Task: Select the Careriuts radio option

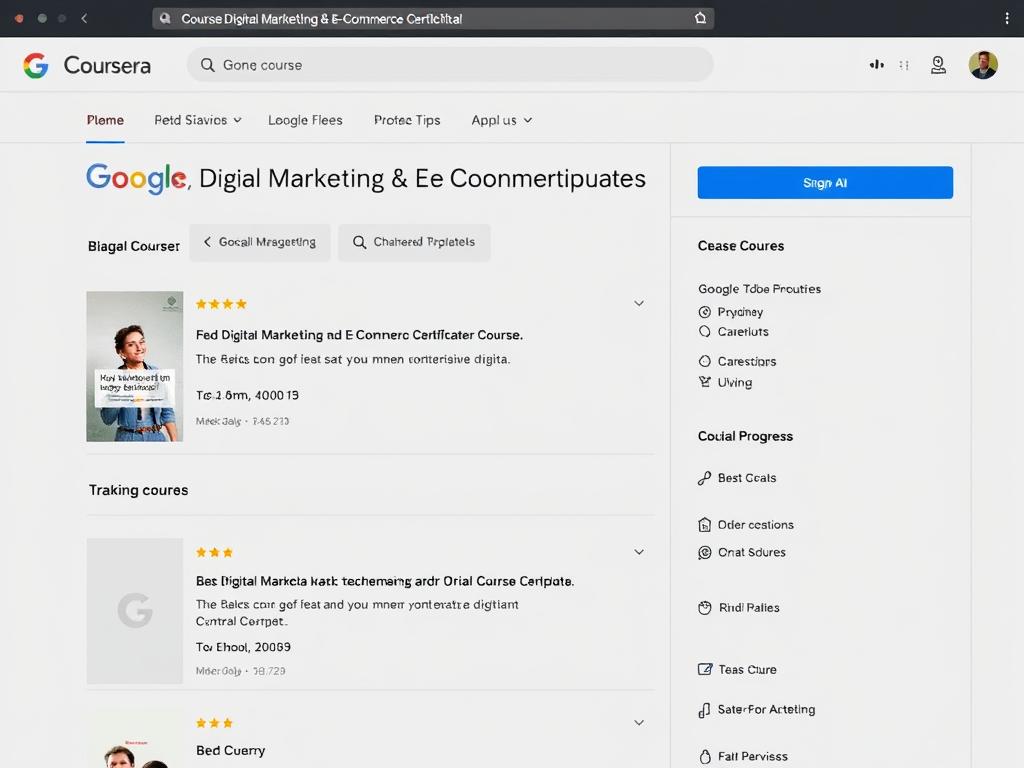Action: 704,332
